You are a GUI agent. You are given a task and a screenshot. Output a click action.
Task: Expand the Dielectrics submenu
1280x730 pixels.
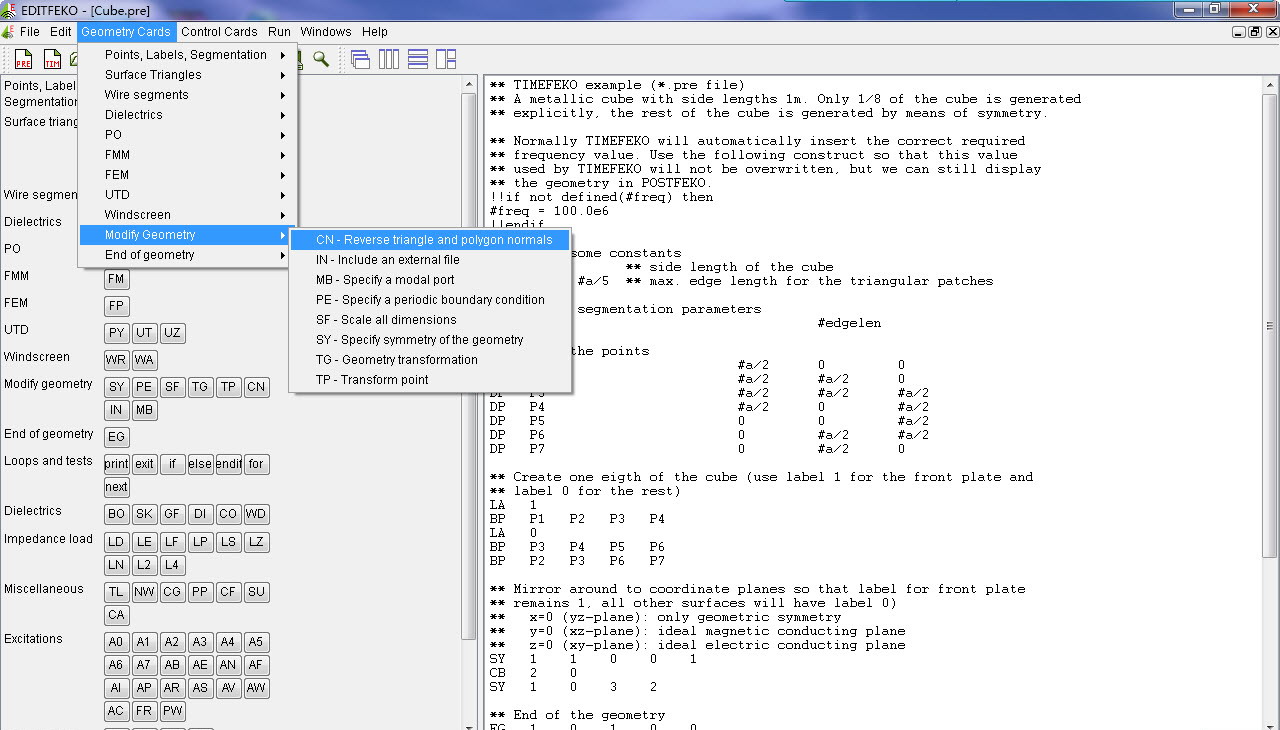[188, 115]
